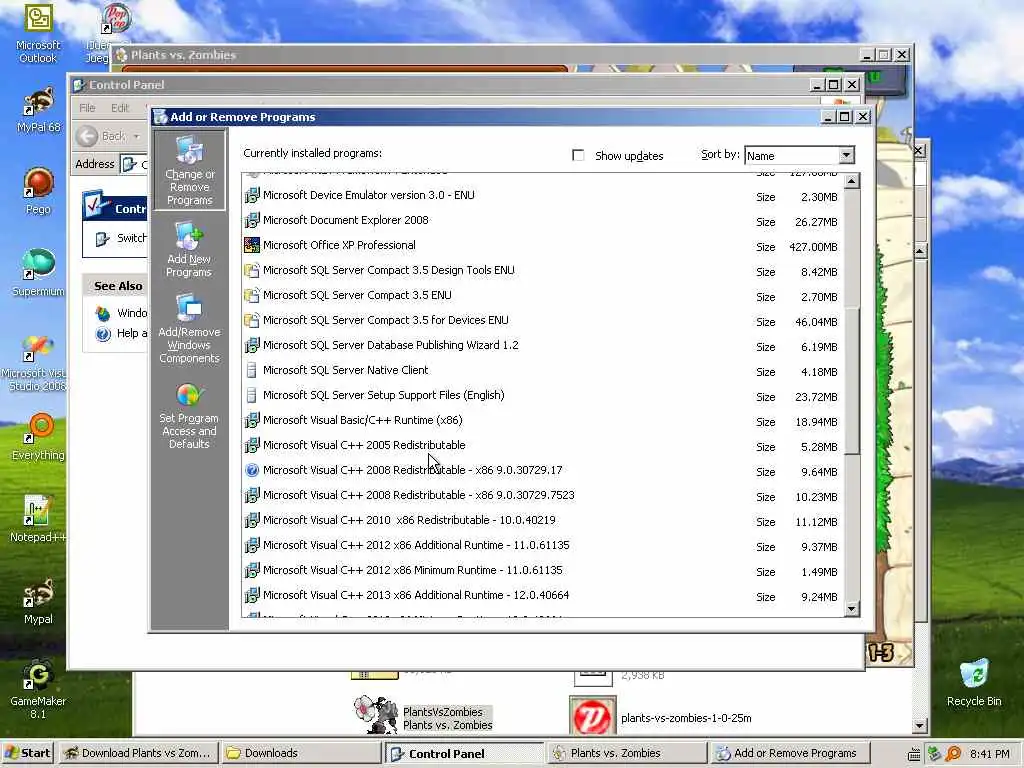Click program list scrollbar down arrow
Image resolution: width=1024 pixels, height=768 pixels.
coord(852,609)
